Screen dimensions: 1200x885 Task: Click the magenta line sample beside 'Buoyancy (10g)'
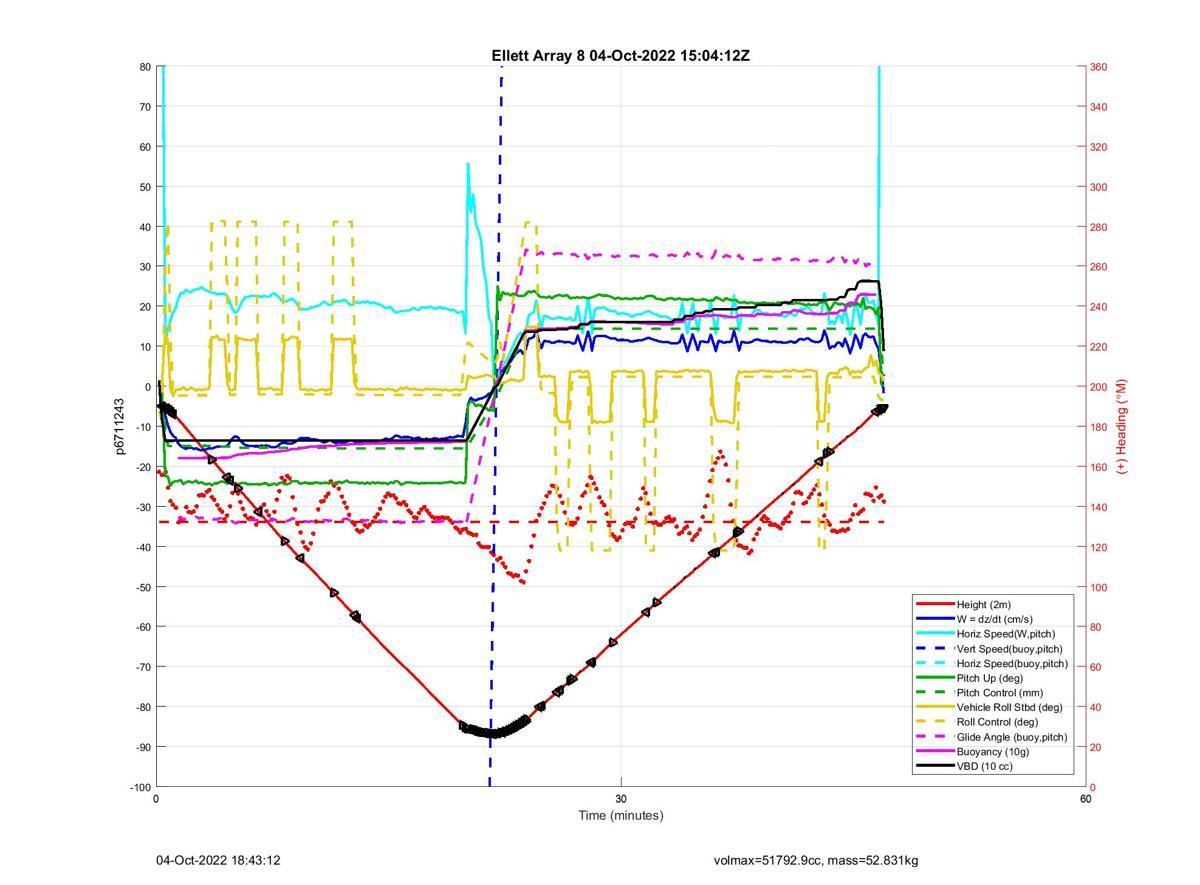click(x=934, y=752)
